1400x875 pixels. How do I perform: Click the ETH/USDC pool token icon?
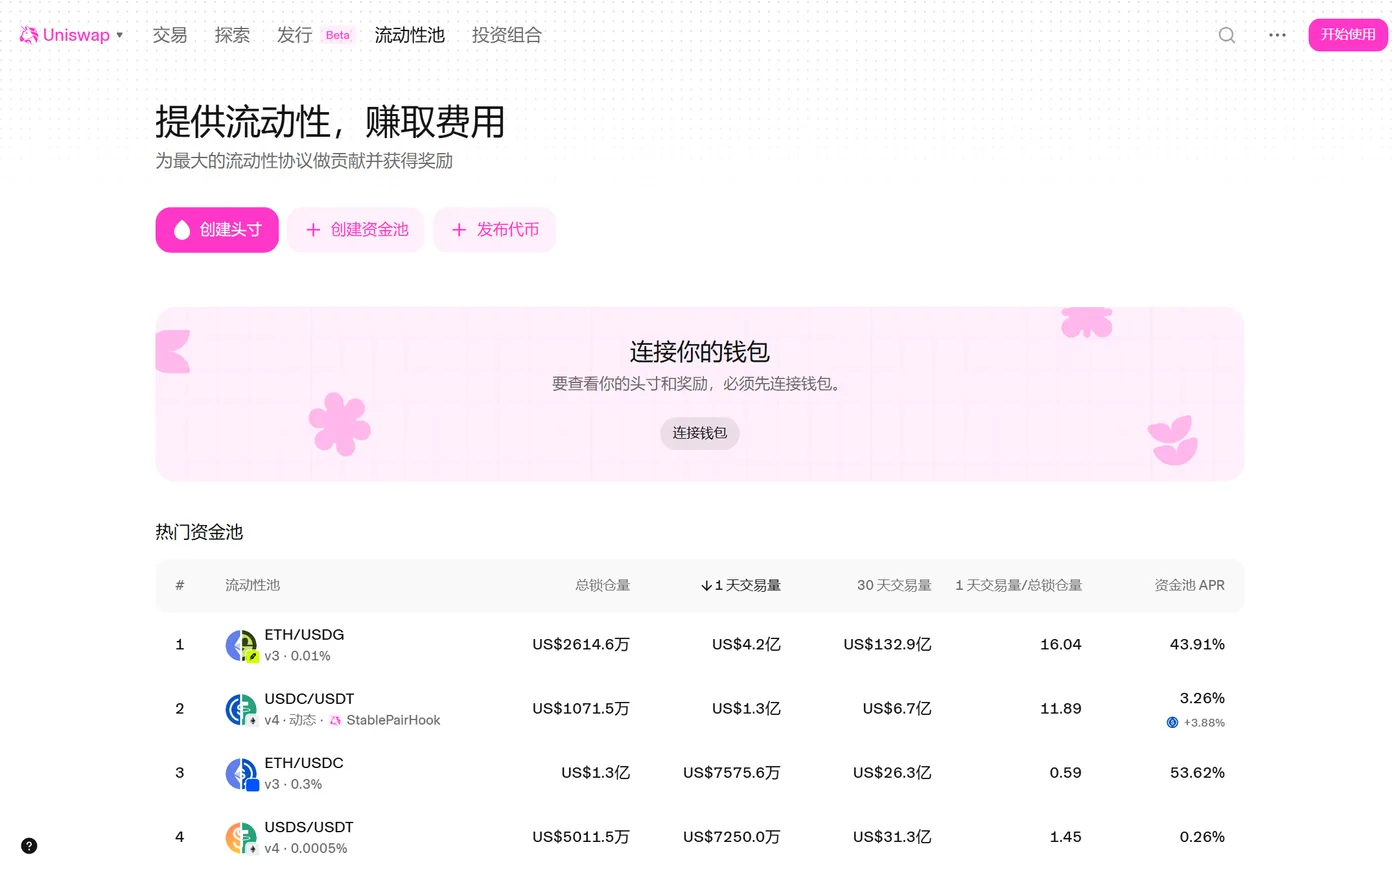pos(242,774)
